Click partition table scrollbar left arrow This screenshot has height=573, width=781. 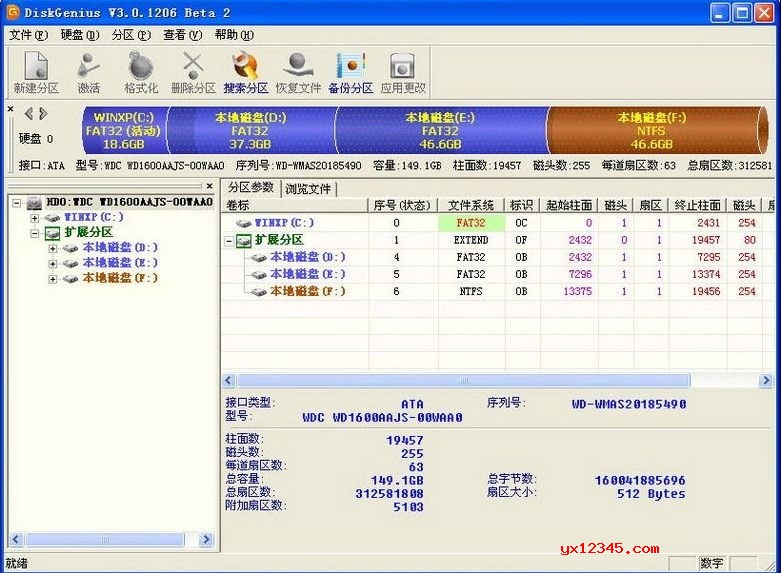[229, 381]
